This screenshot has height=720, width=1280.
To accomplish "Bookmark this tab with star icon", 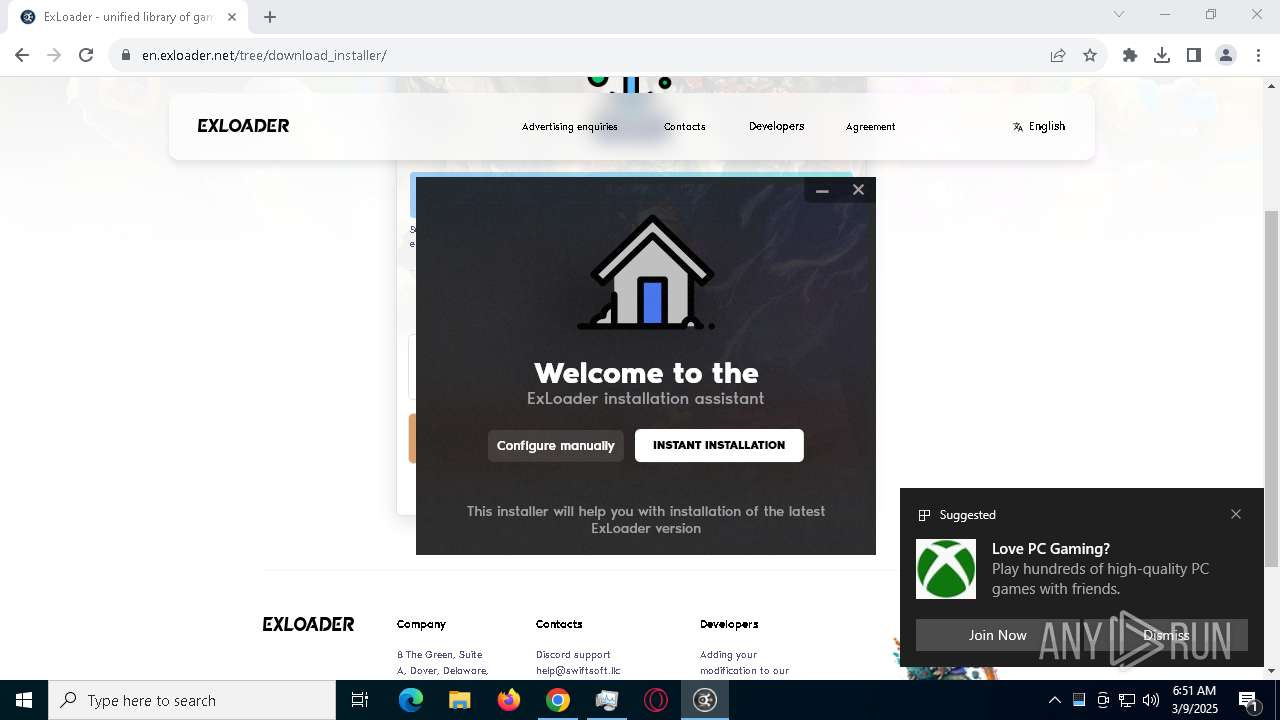I will point(1090,55).
